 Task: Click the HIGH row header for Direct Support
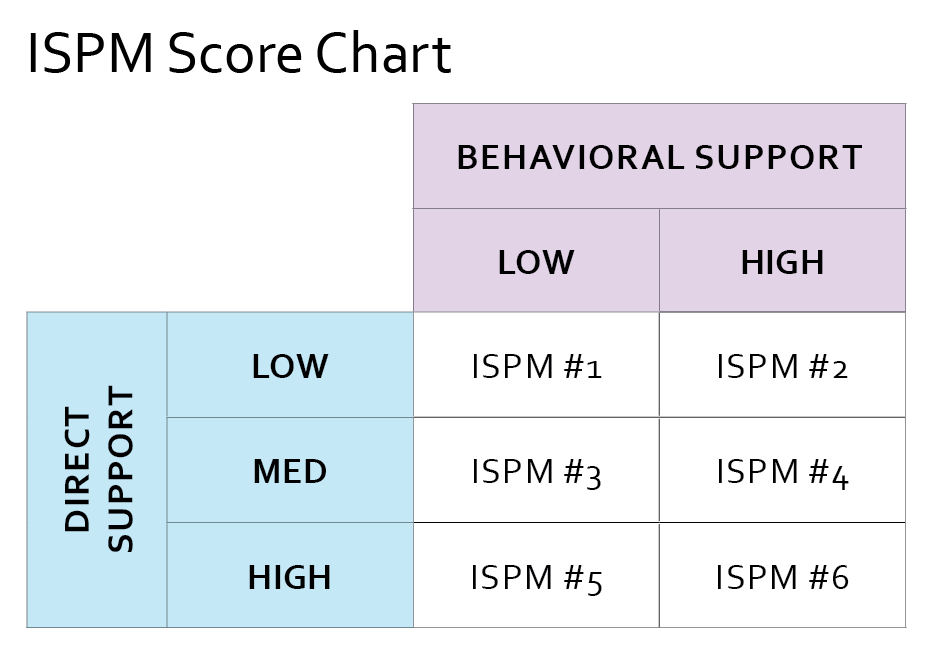point(290,577)
